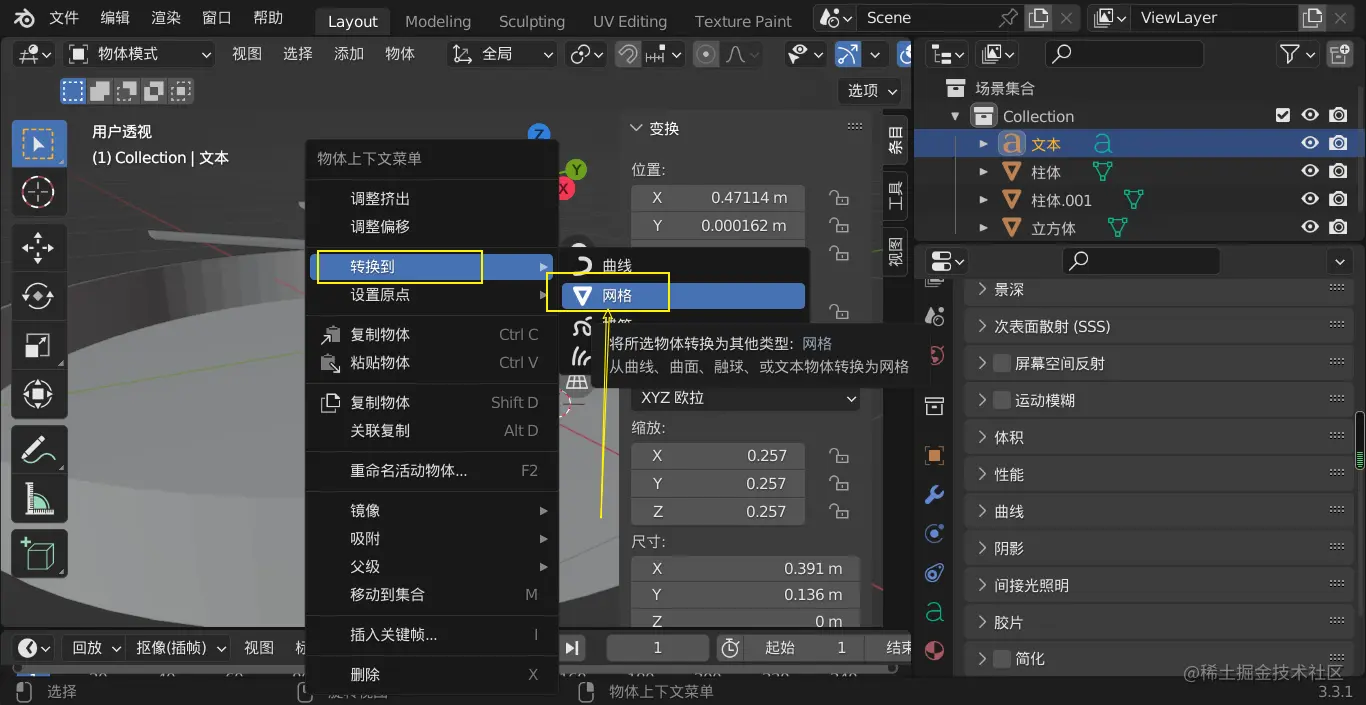
Task: Open 添加 menu in viewport header
Action: 349,54
